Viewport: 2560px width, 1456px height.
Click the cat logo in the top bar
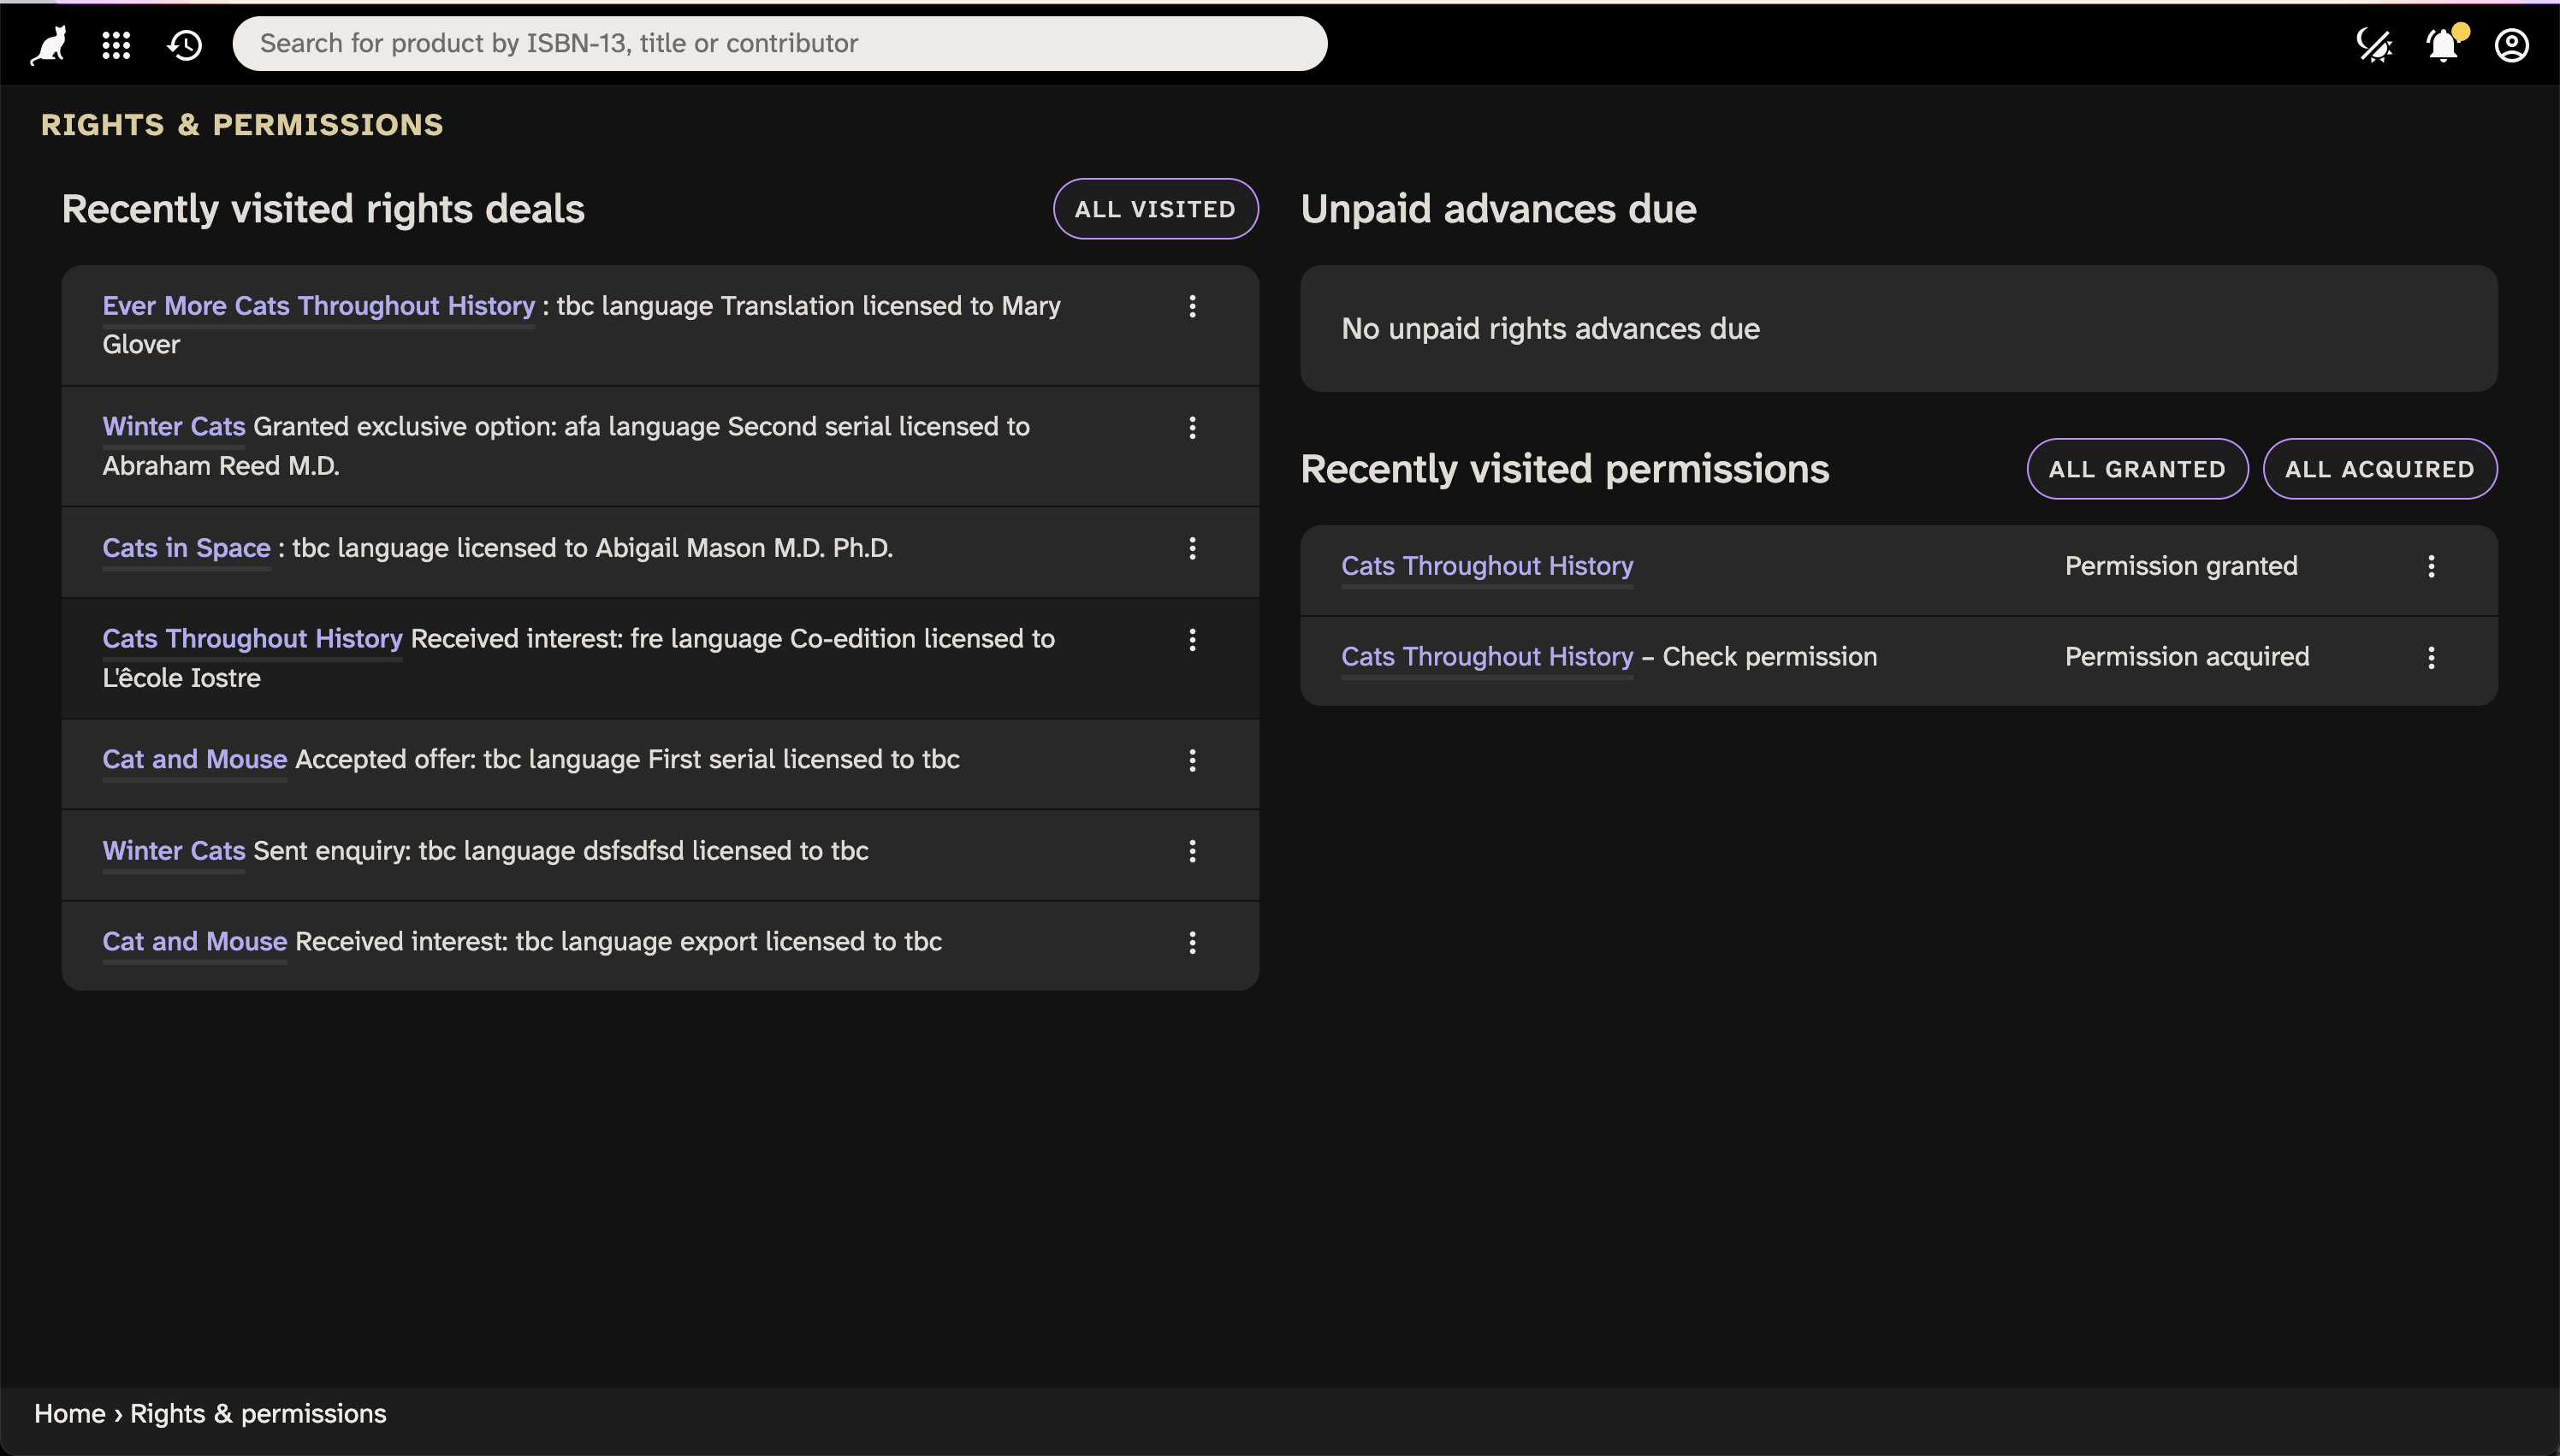[46, 43]
